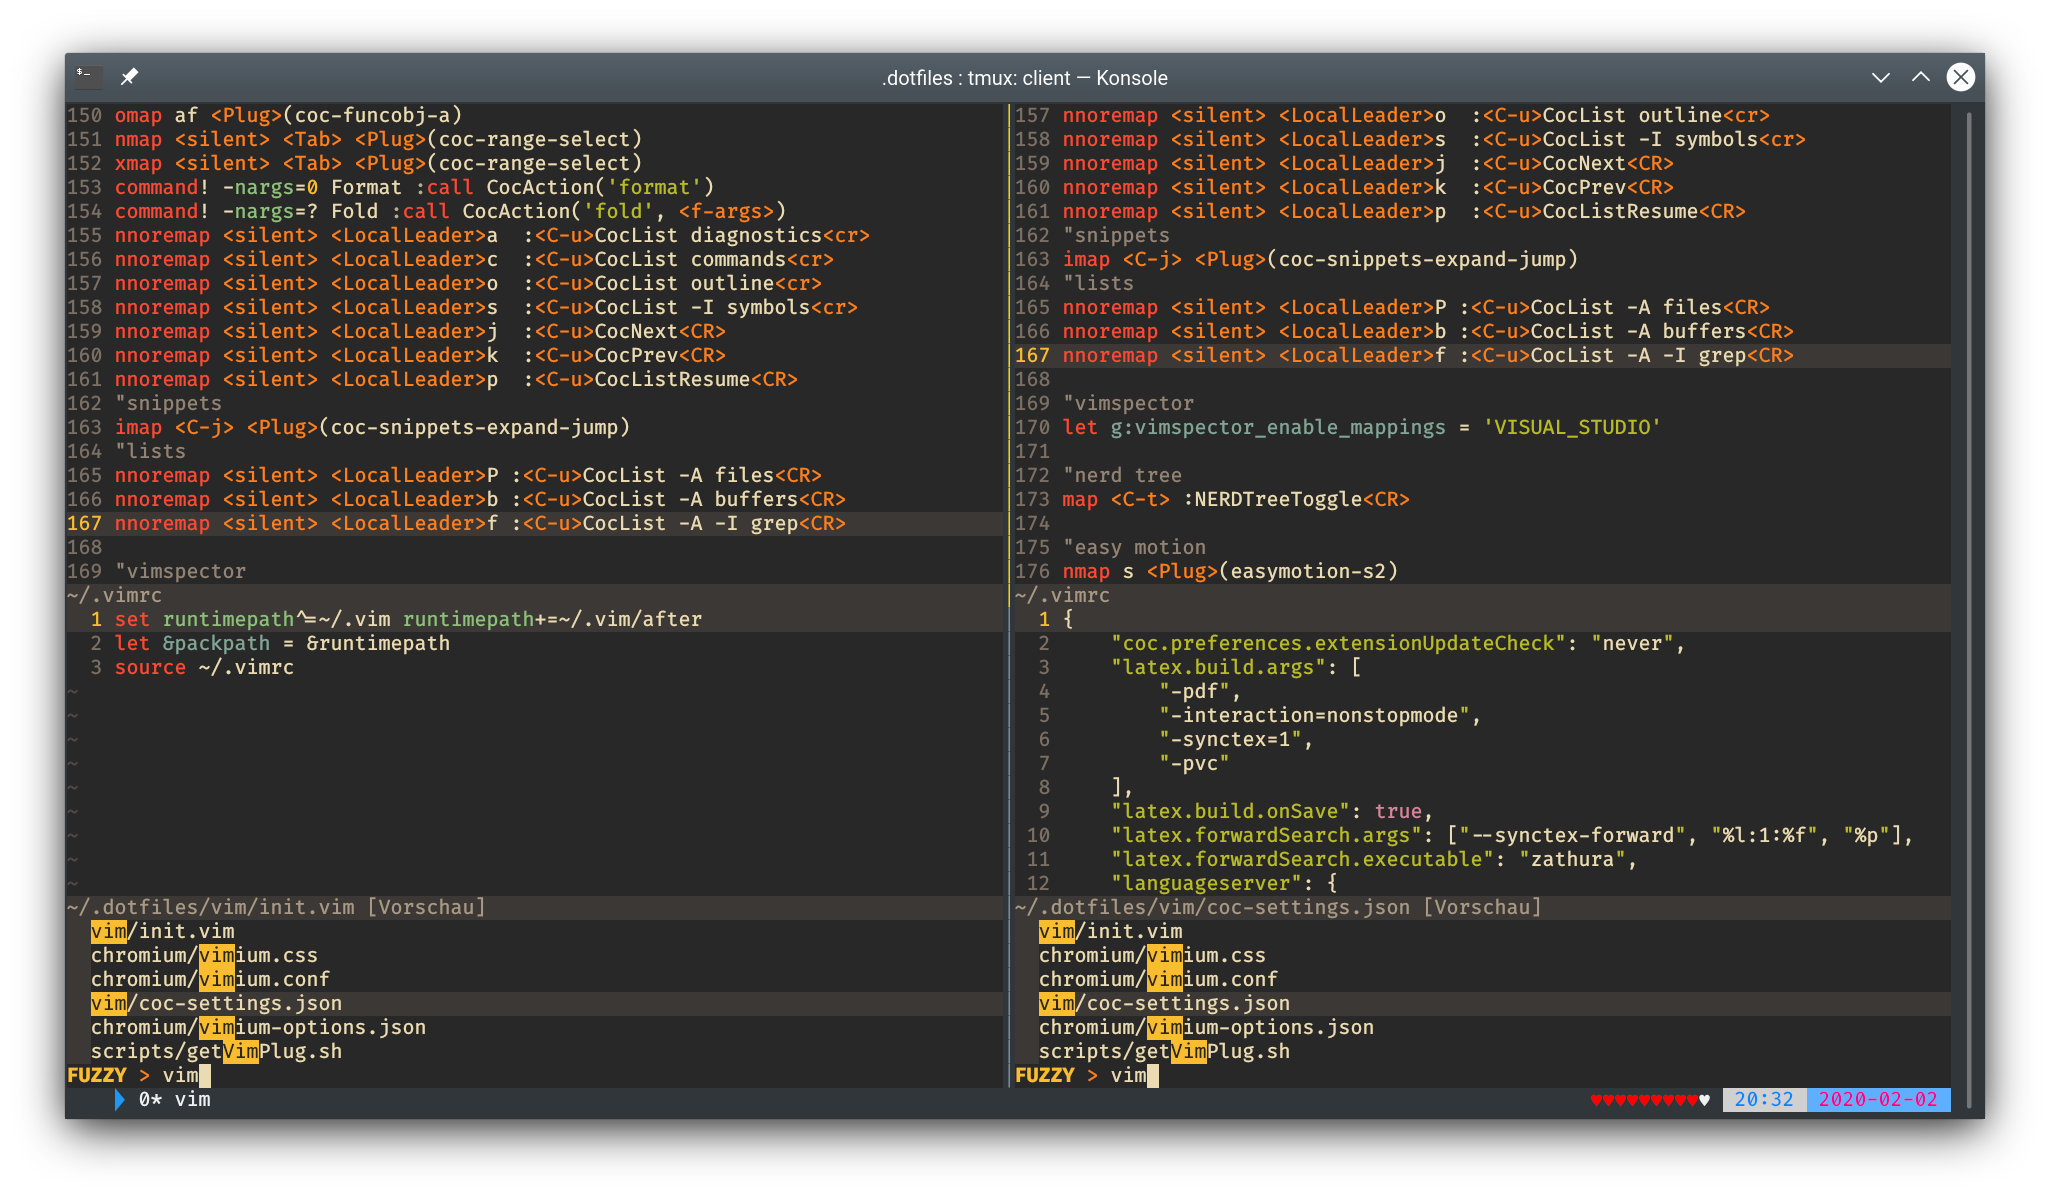Screen dimensions: 2050x1196
Task: Click the up chevron in the title bar
Action: click(x=1921, y=77)
